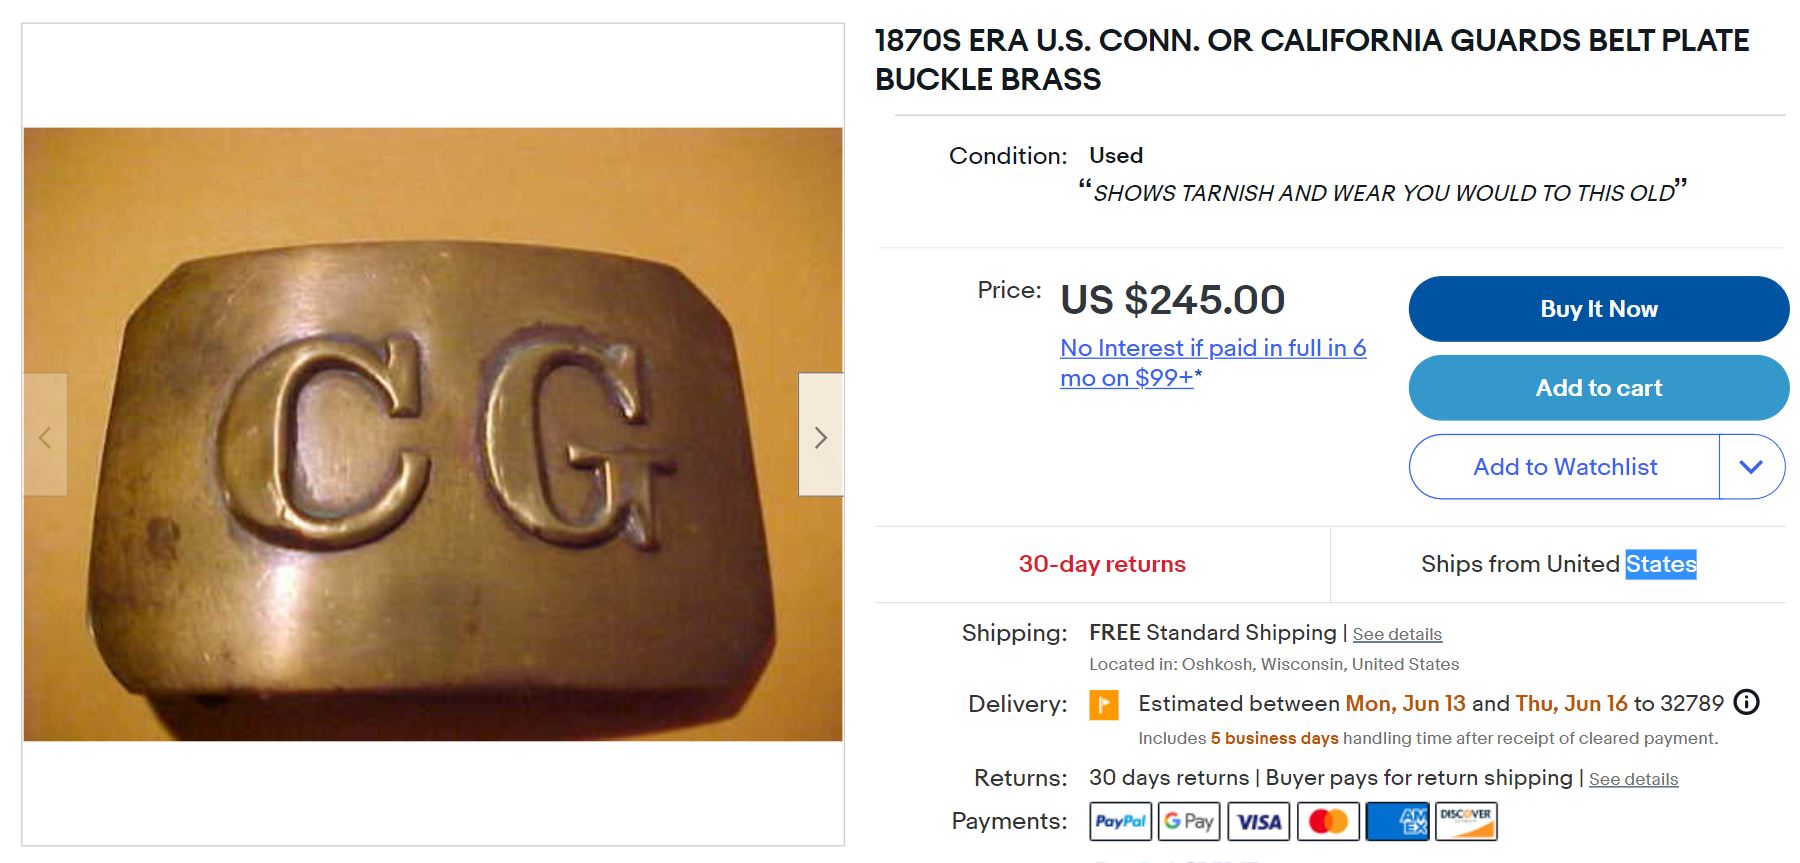This screenshot has height=863, width=1800.
Task: Click the Buy It Now button
Action: pyautogui.click(x=1598, y=309)
